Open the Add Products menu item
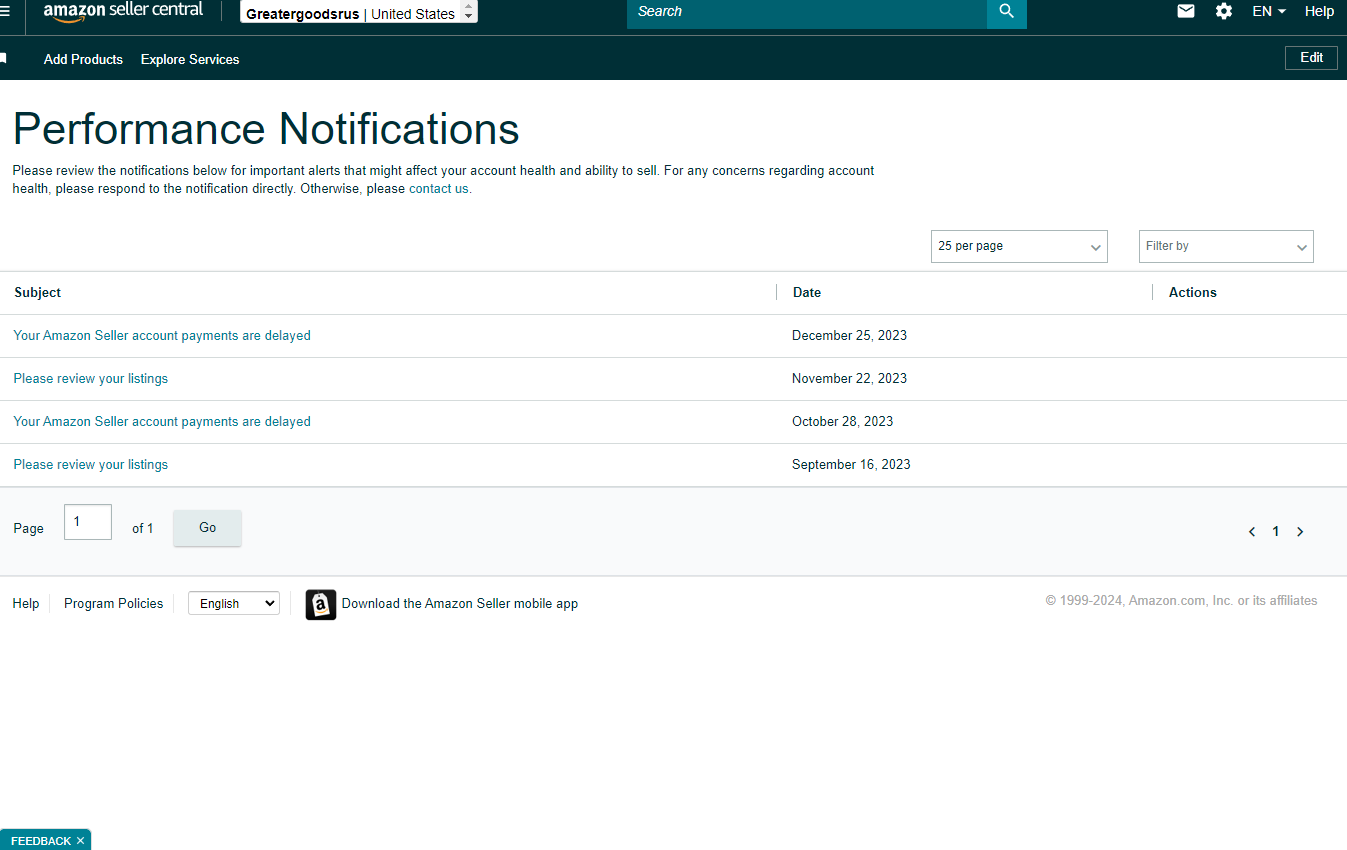 (83, 59)
